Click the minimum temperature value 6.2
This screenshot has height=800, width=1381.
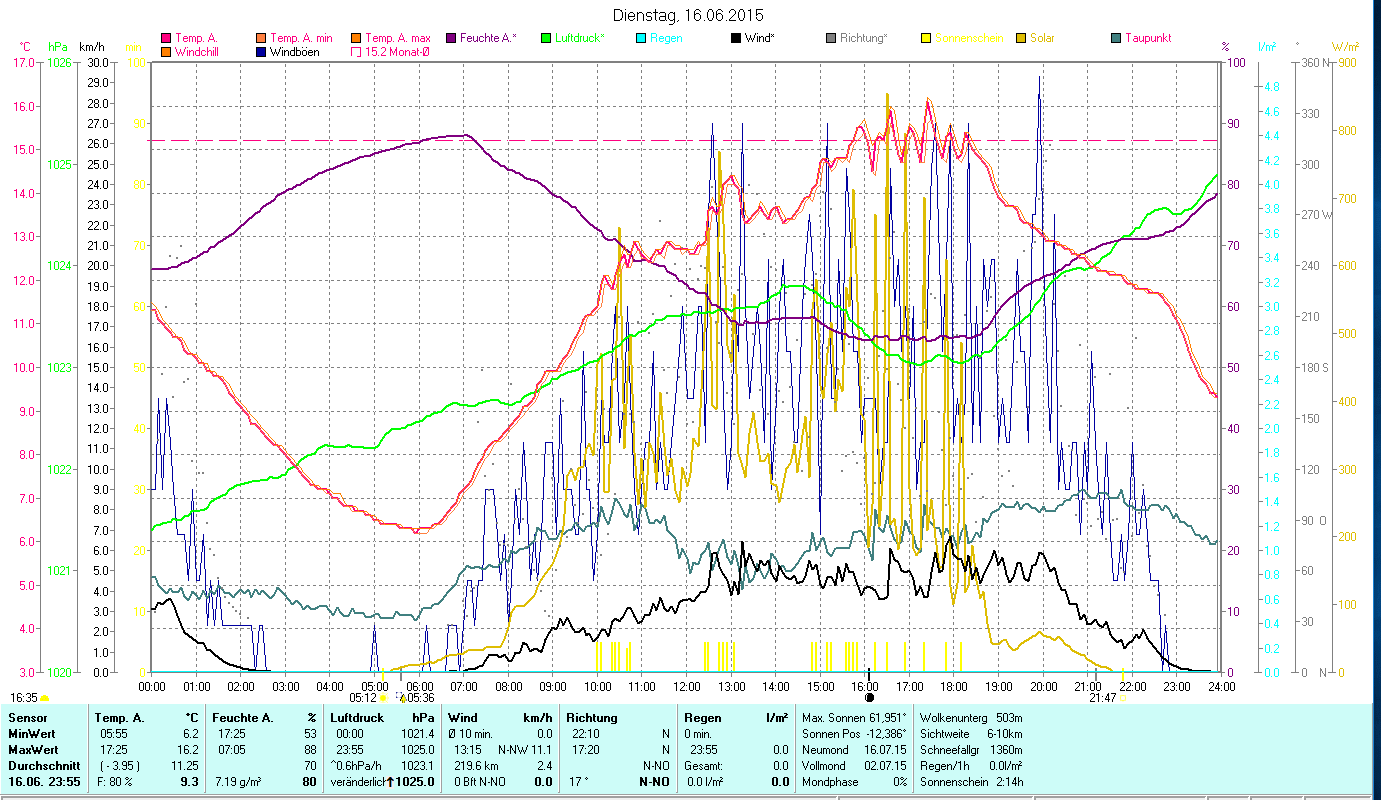190,733
